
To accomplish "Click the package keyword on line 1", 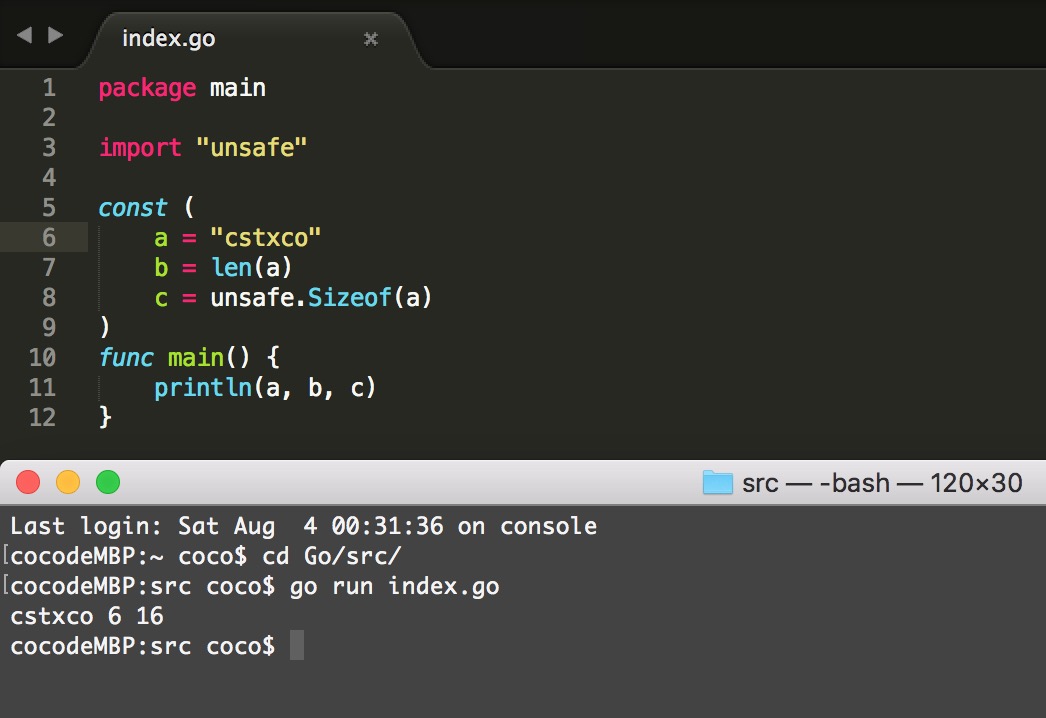I will pyautogui.click(x=147, y=88).
